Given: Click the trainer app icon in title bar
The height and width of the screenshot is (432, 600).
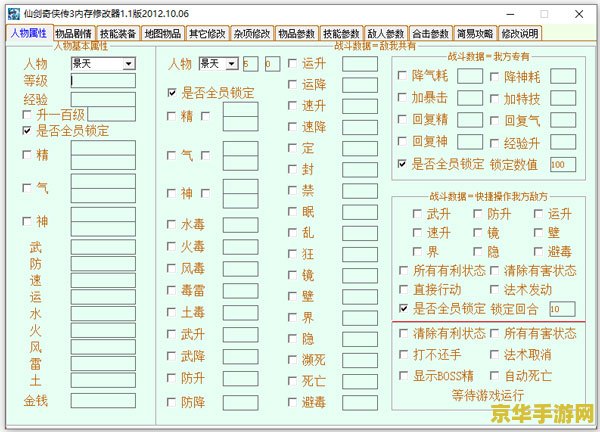Looking at the screenshot, I should click(14, 14).
